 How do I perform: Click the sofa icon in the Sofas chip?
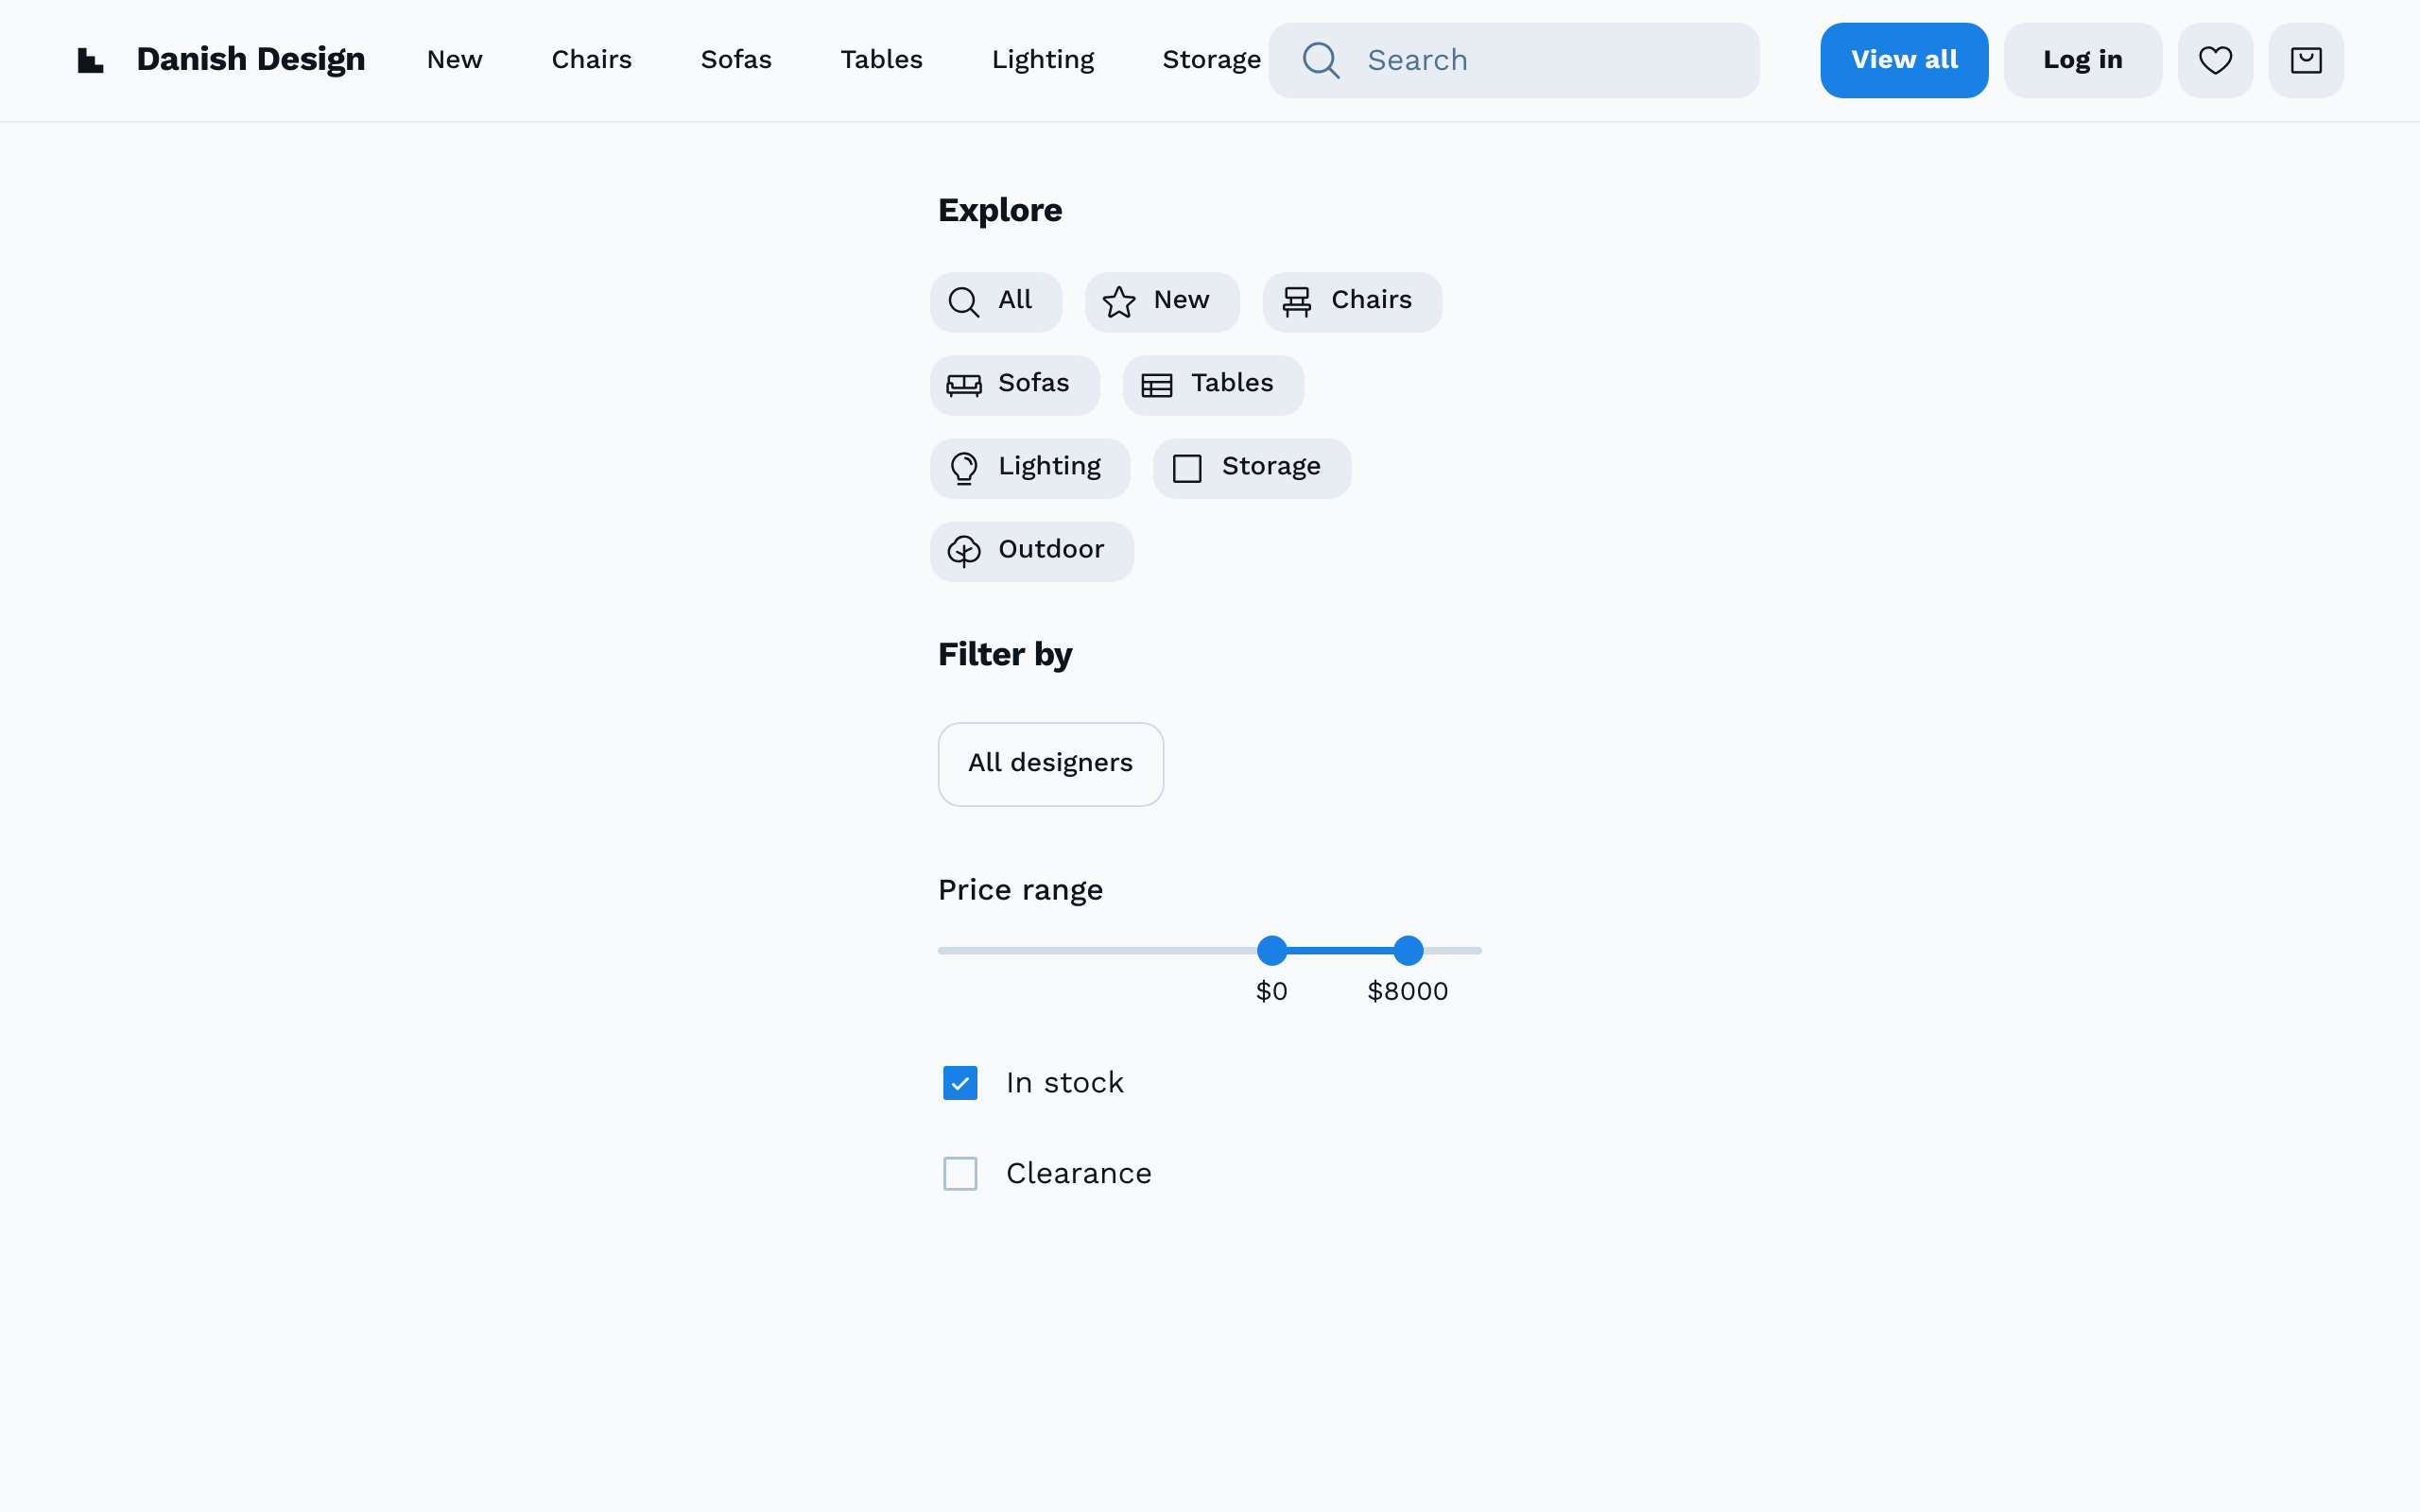click(x=963, y=385)
